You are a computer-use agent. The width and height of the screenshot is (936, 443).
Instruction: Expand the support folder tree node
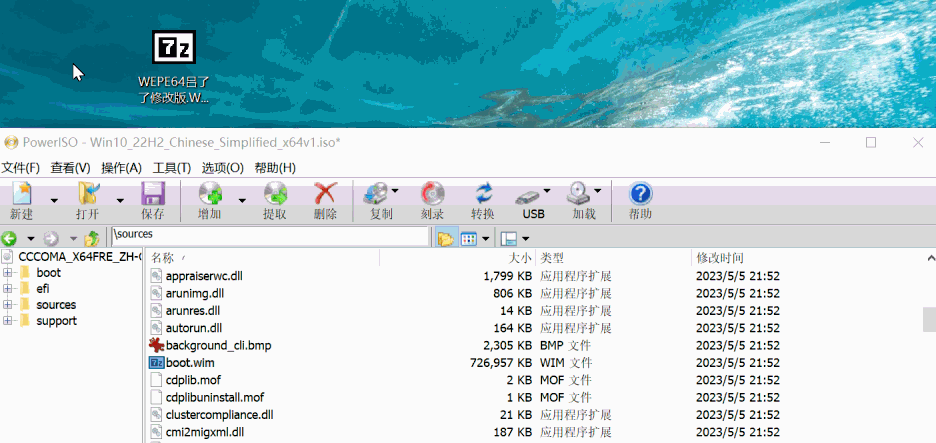click(x=7, y=321)
